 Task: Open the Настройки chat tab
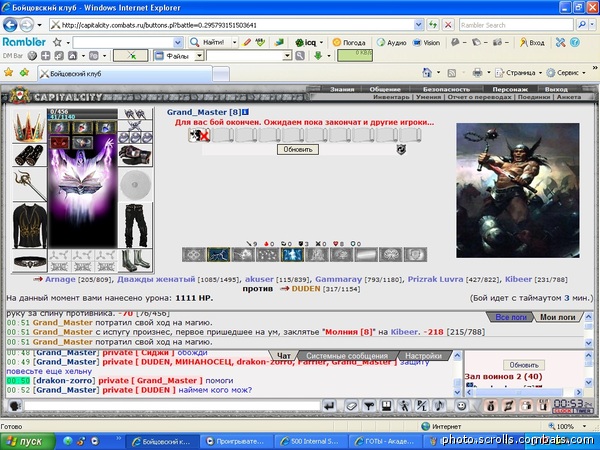(x=423, y=356)
